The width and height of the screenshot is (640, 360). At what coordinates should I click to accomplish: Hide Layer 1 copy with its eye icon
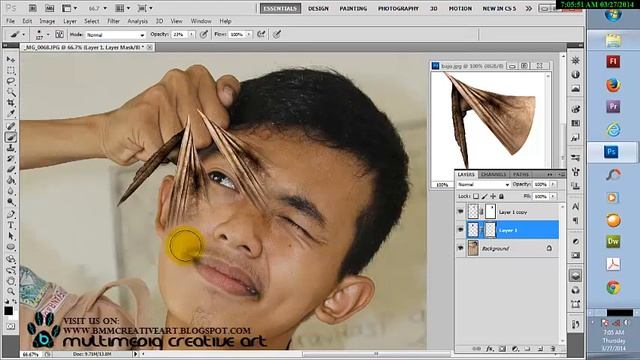pyautogui.click(x=461, y=211)
